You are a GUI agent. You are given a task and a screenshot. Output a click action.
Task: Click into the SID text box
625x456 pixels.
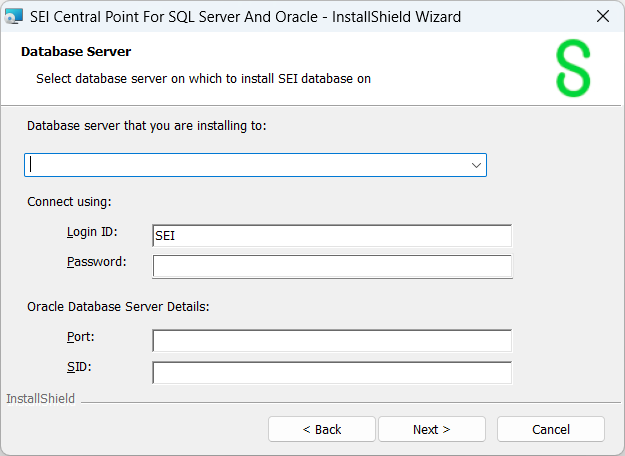point(331,372)
